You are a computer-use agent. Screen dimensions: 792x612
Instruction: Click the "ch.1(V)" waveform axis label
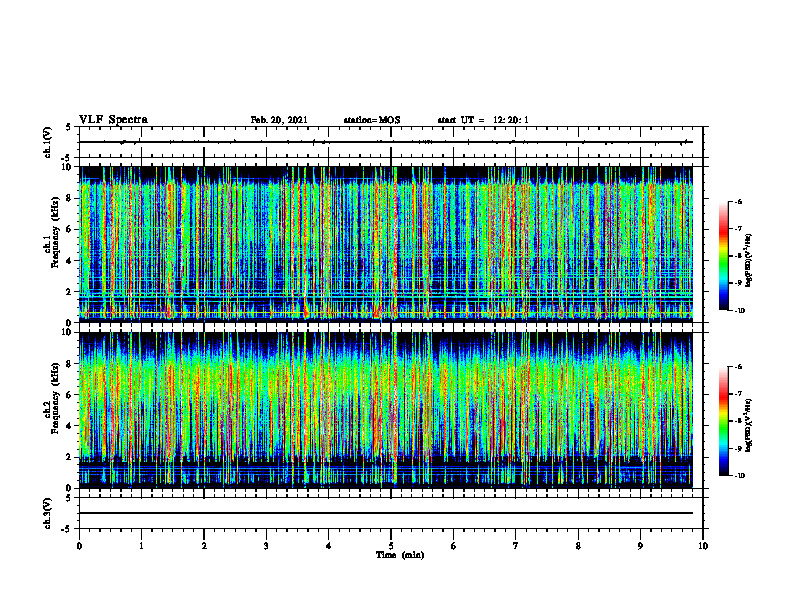(48, 142)
